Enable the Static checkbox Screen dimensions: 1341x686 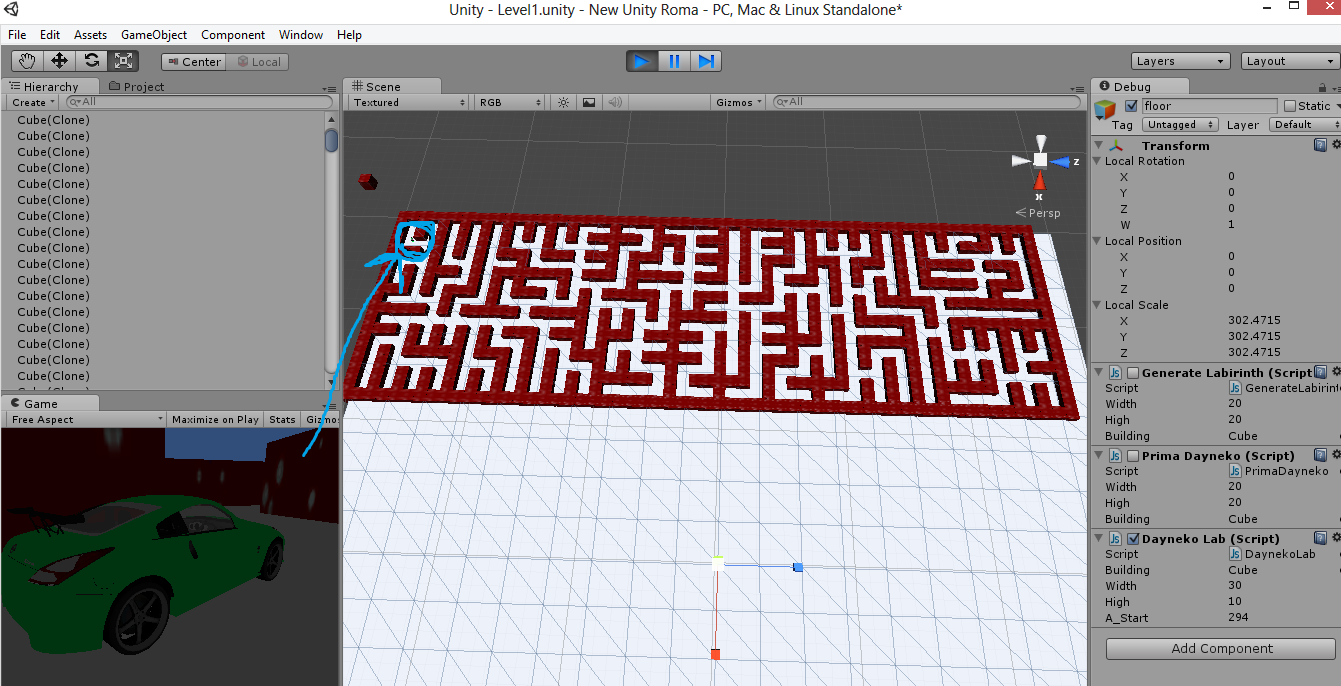pos(1290,106)
